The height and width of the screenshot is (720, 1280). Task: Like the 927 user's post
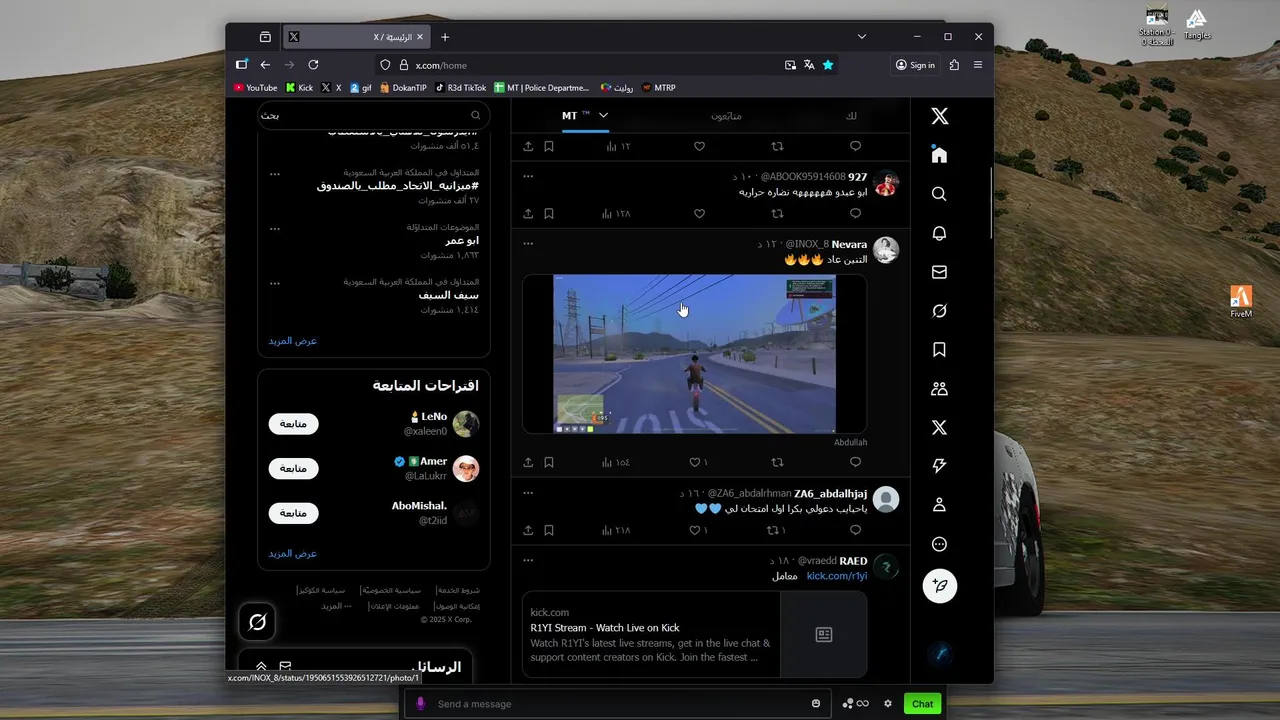(699, 213)
